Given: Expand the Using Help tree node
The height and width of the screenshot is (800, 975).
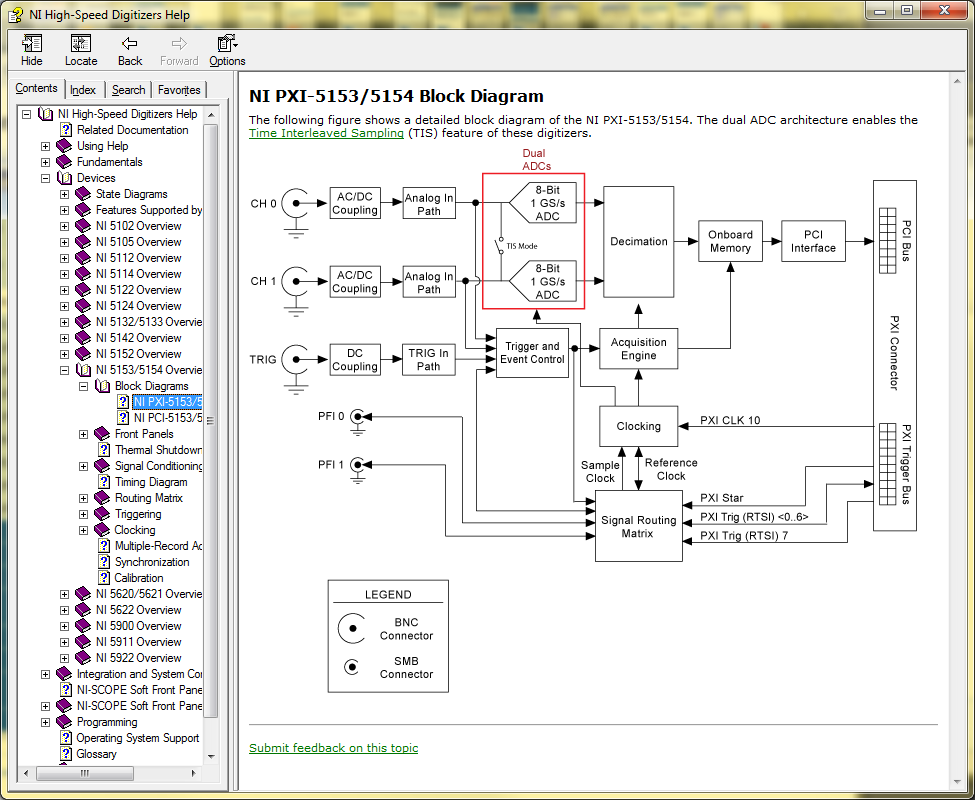Looking at the screenshot, I should click(46, 146).
